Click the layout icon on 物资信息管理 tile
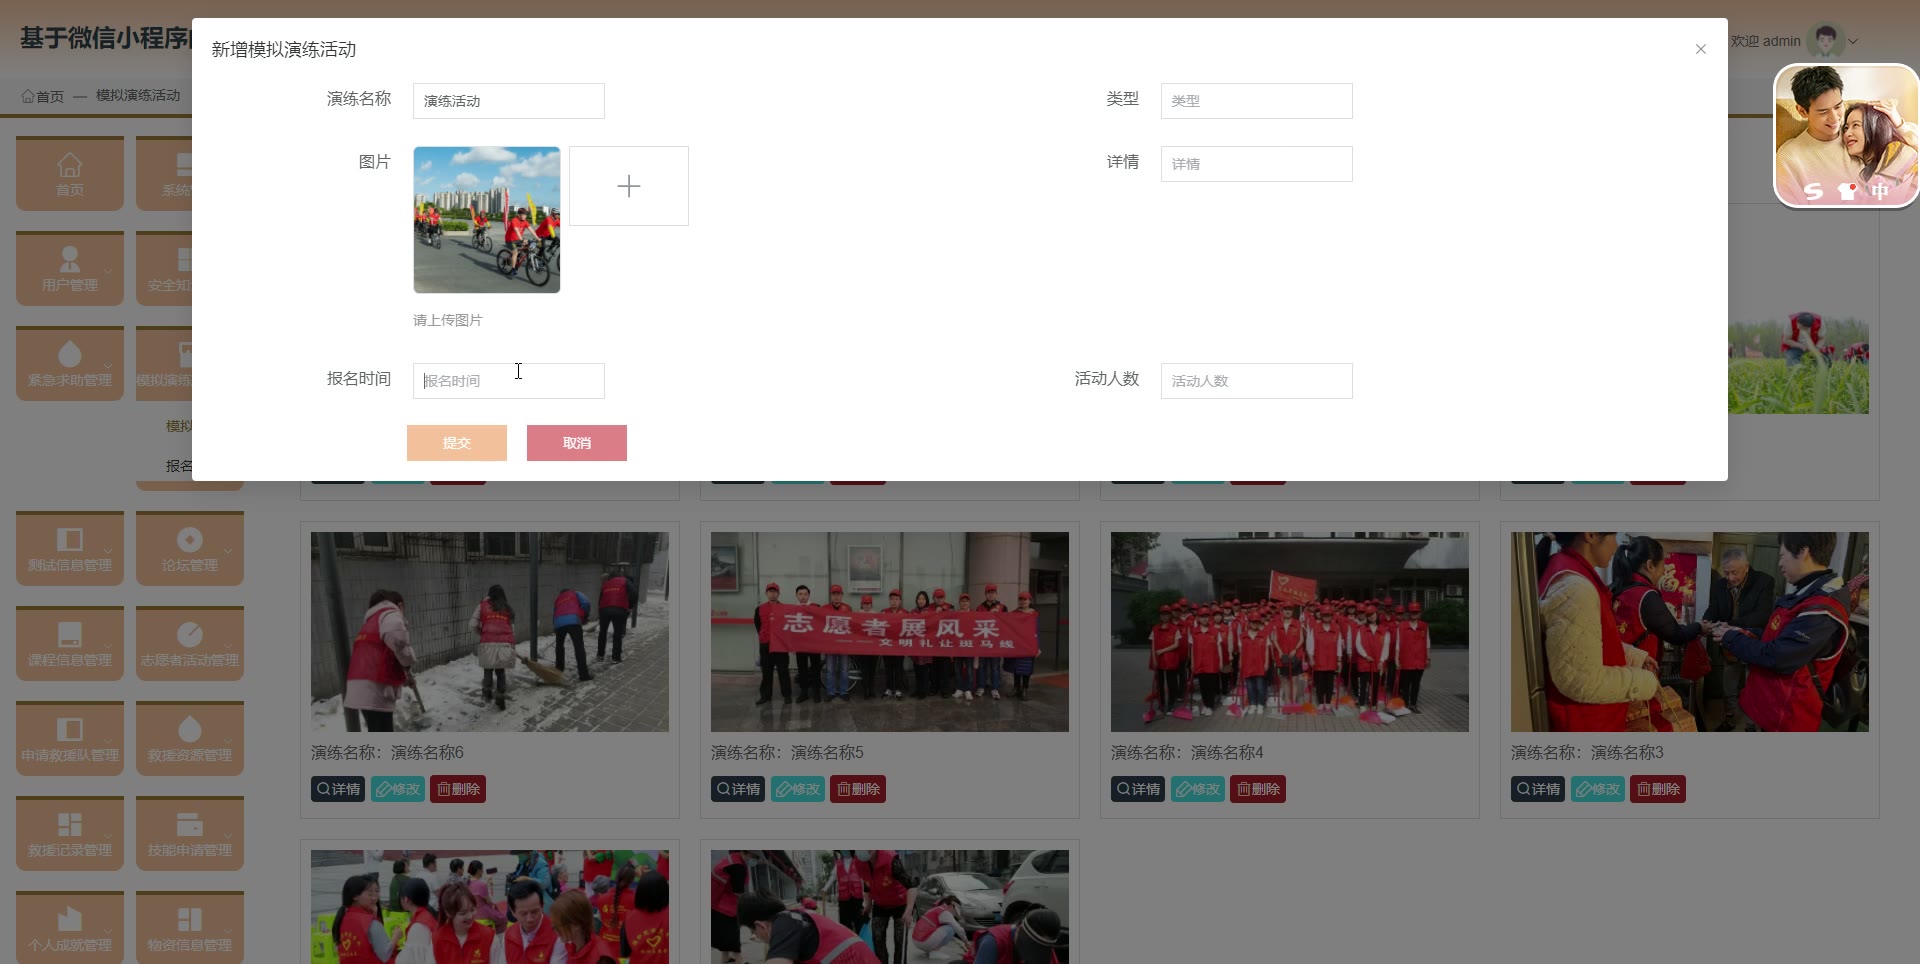The width and height of the screenshot is (1920, 964). click(189, 919)
